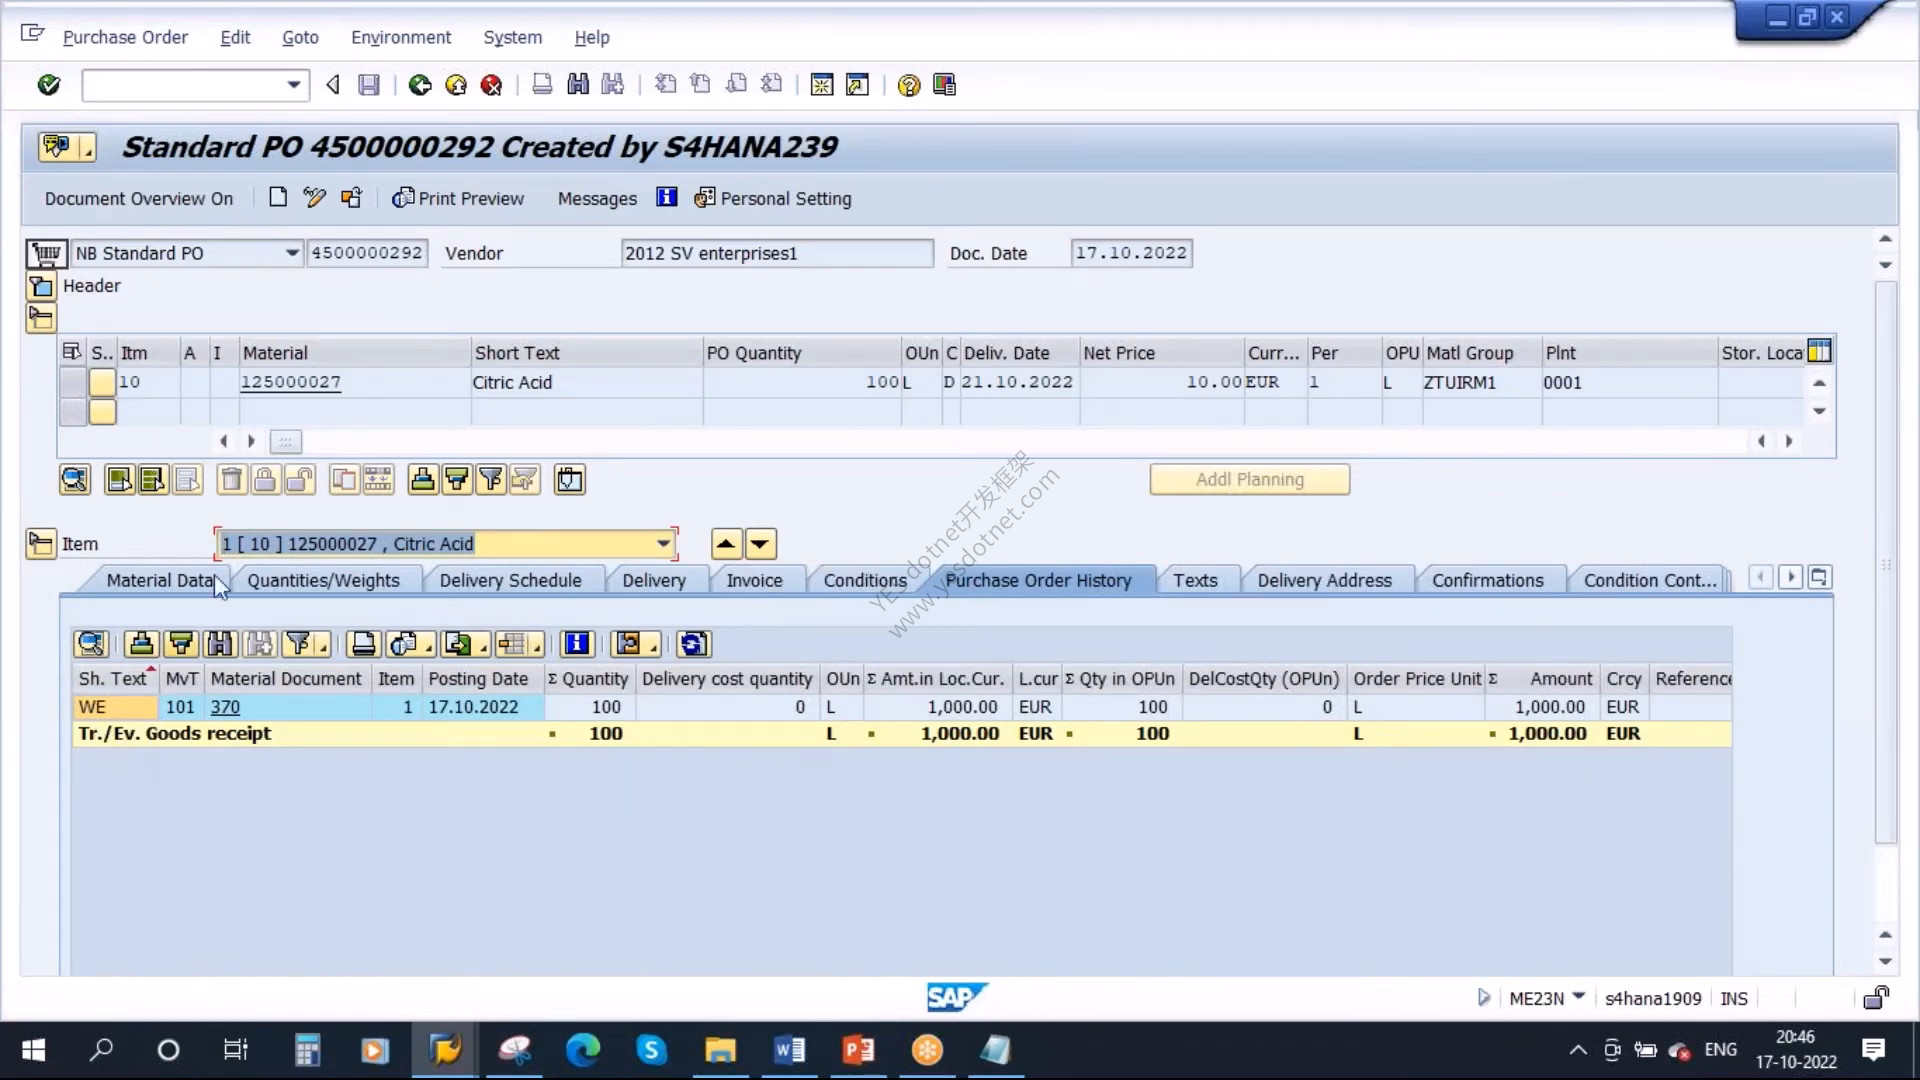Click the Personal Setting button
This screenshot has width=1920, height=1080.
773,199
